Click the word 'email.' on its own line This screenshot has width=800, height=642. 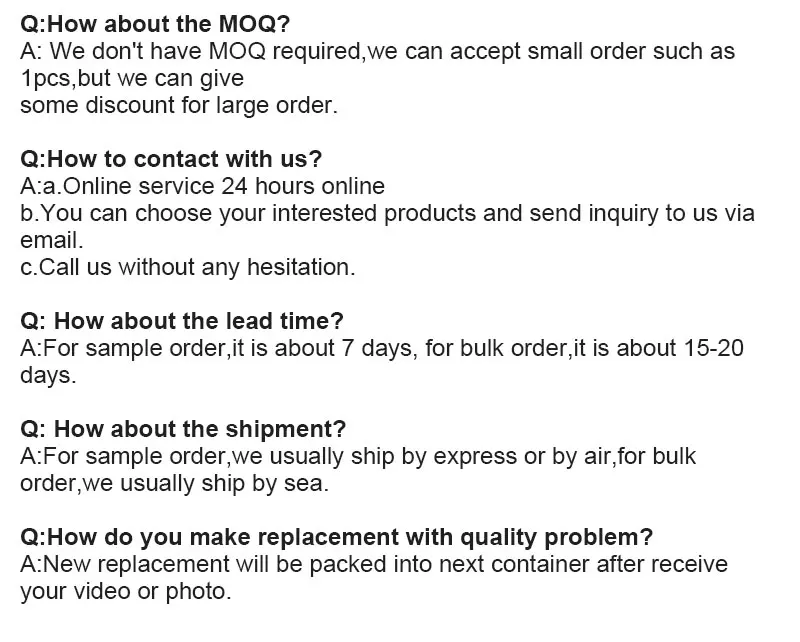pyautogui.click(x=52, y=240)
